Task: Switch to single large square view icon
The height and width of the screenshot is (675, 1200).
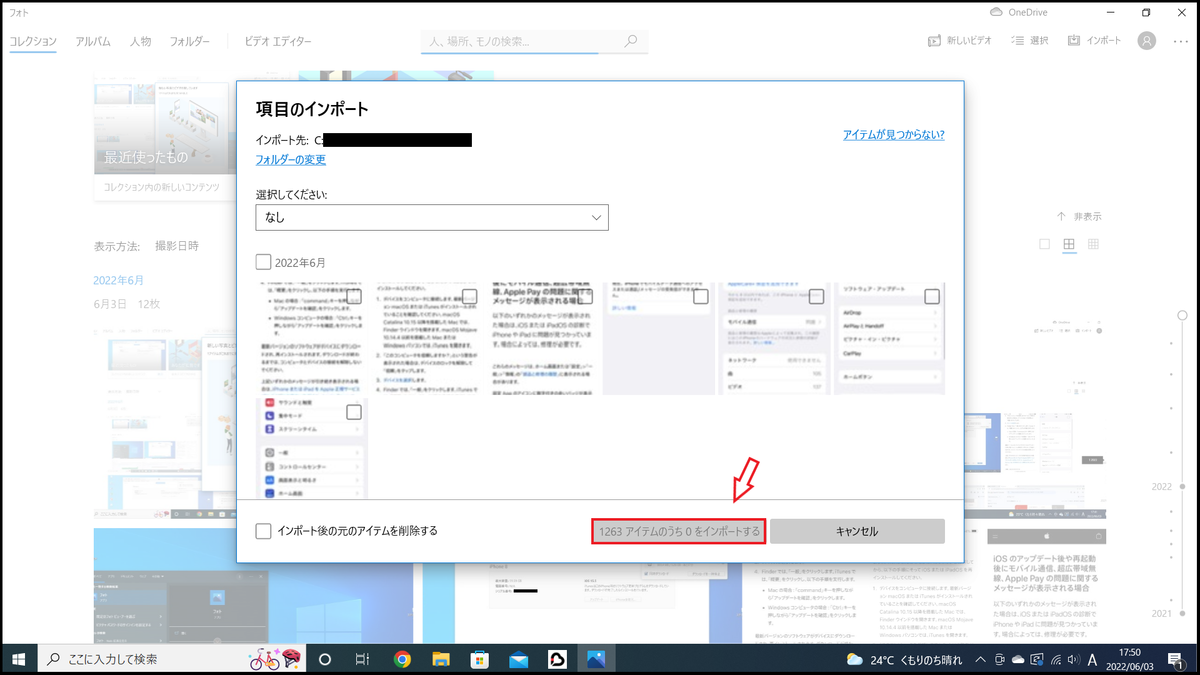Action: point(1045,244)
